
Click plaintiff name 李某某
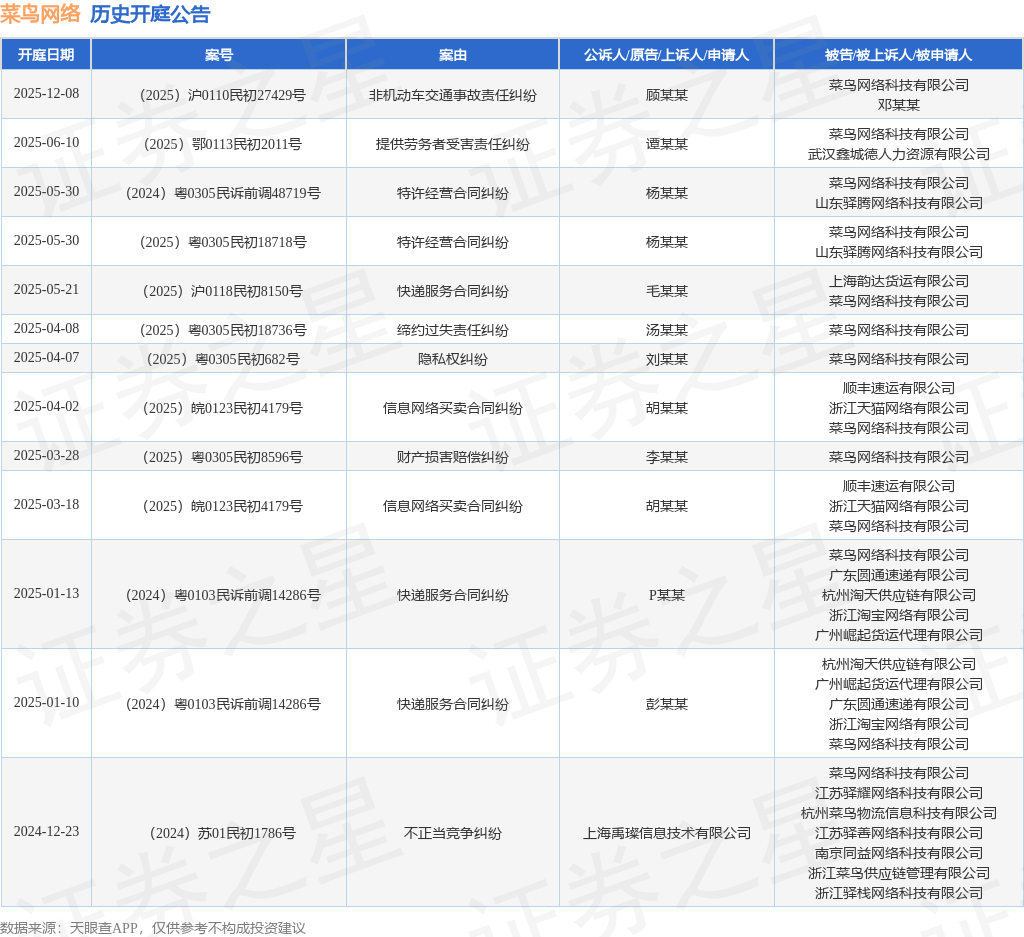[x=667, y=457]
